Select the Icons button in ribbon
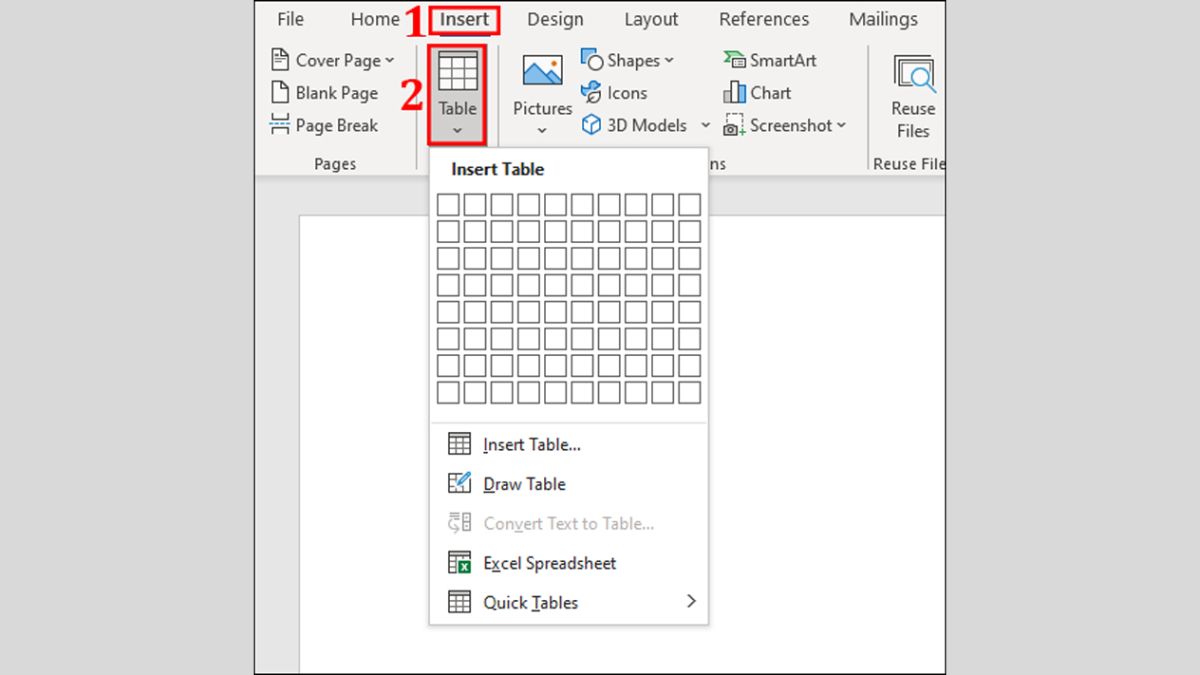Screen dimensions: 1200x675 (x=614, y=93)
